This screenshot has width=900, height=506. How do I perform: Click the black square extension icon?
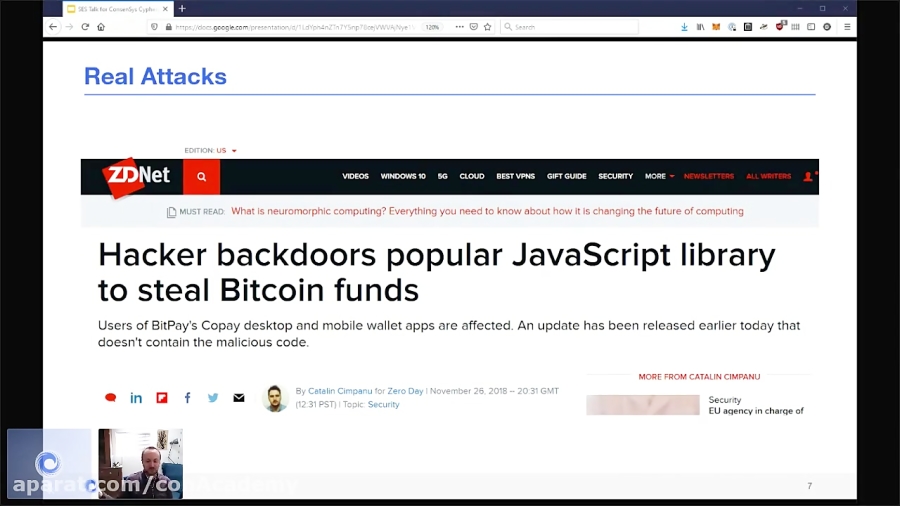tap(748, 27)
